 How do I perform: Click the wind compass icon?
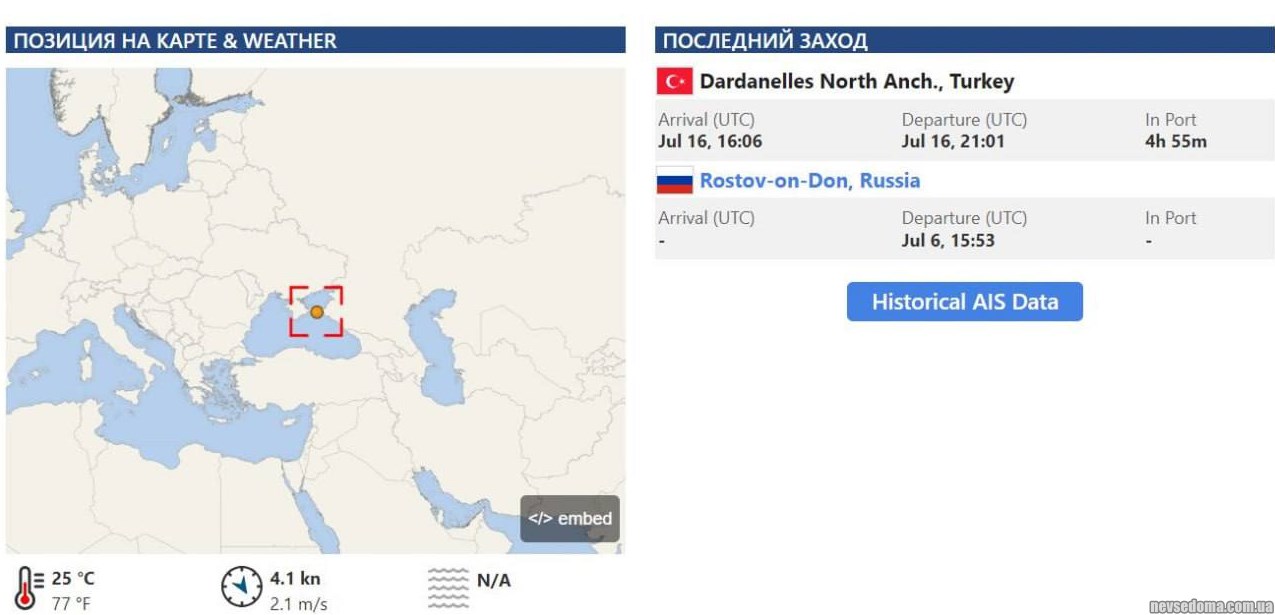coord(241,587)
